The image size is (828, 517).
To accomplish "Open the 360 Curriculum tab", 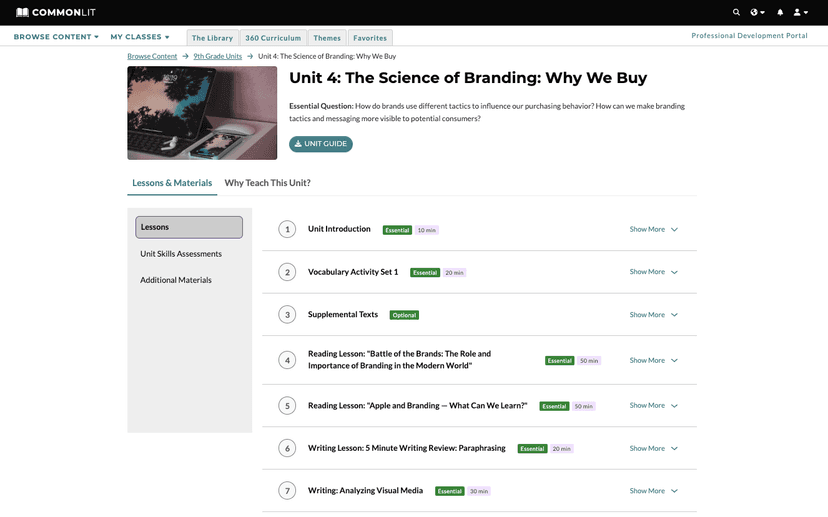I will point(272,38).
